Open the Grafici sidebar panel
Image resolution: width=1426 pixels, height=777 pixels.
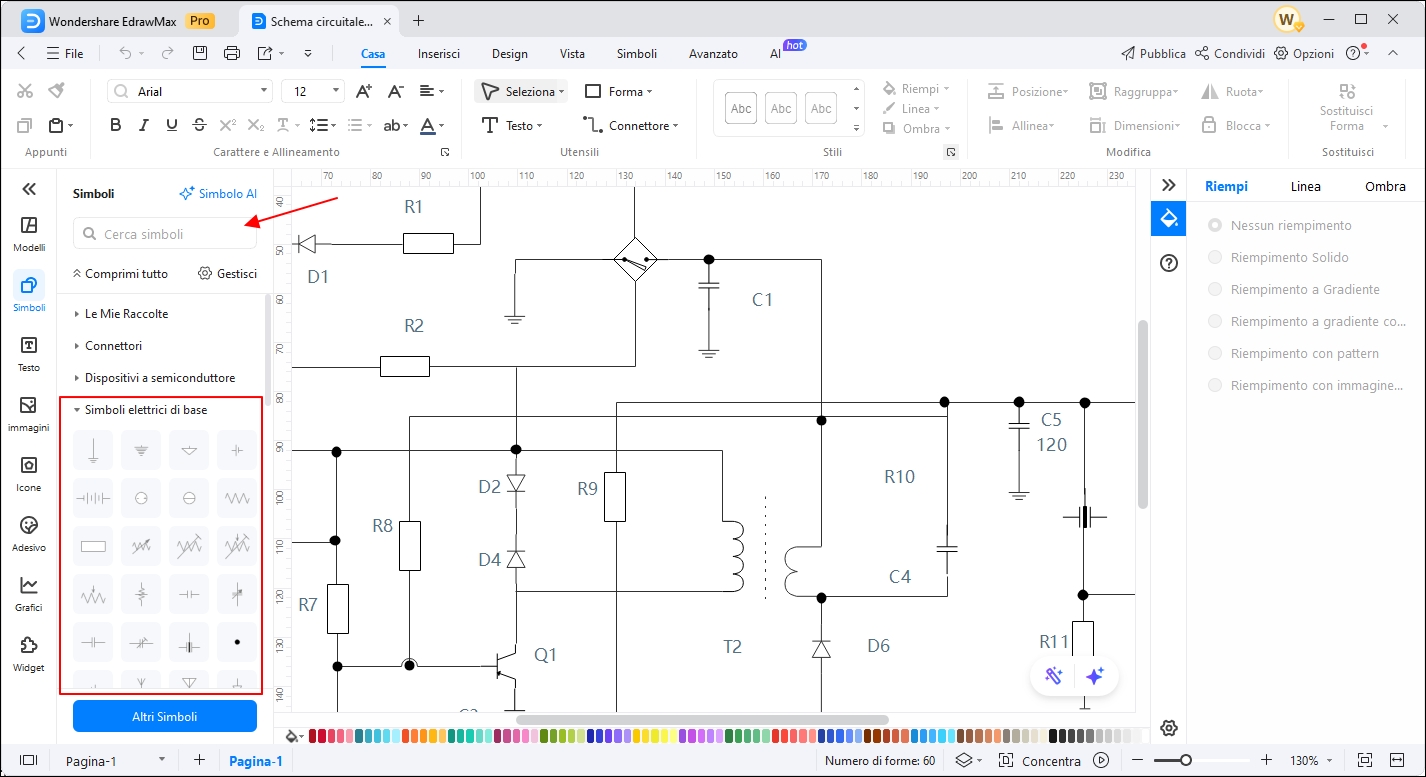click(x=29, y=594)
